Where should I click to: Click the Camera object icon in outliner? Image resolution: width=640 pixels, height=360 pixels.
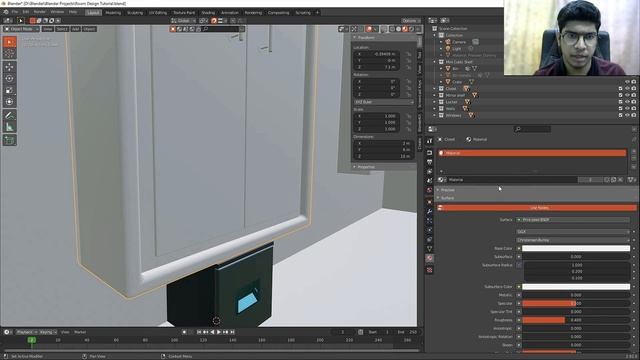448,42
